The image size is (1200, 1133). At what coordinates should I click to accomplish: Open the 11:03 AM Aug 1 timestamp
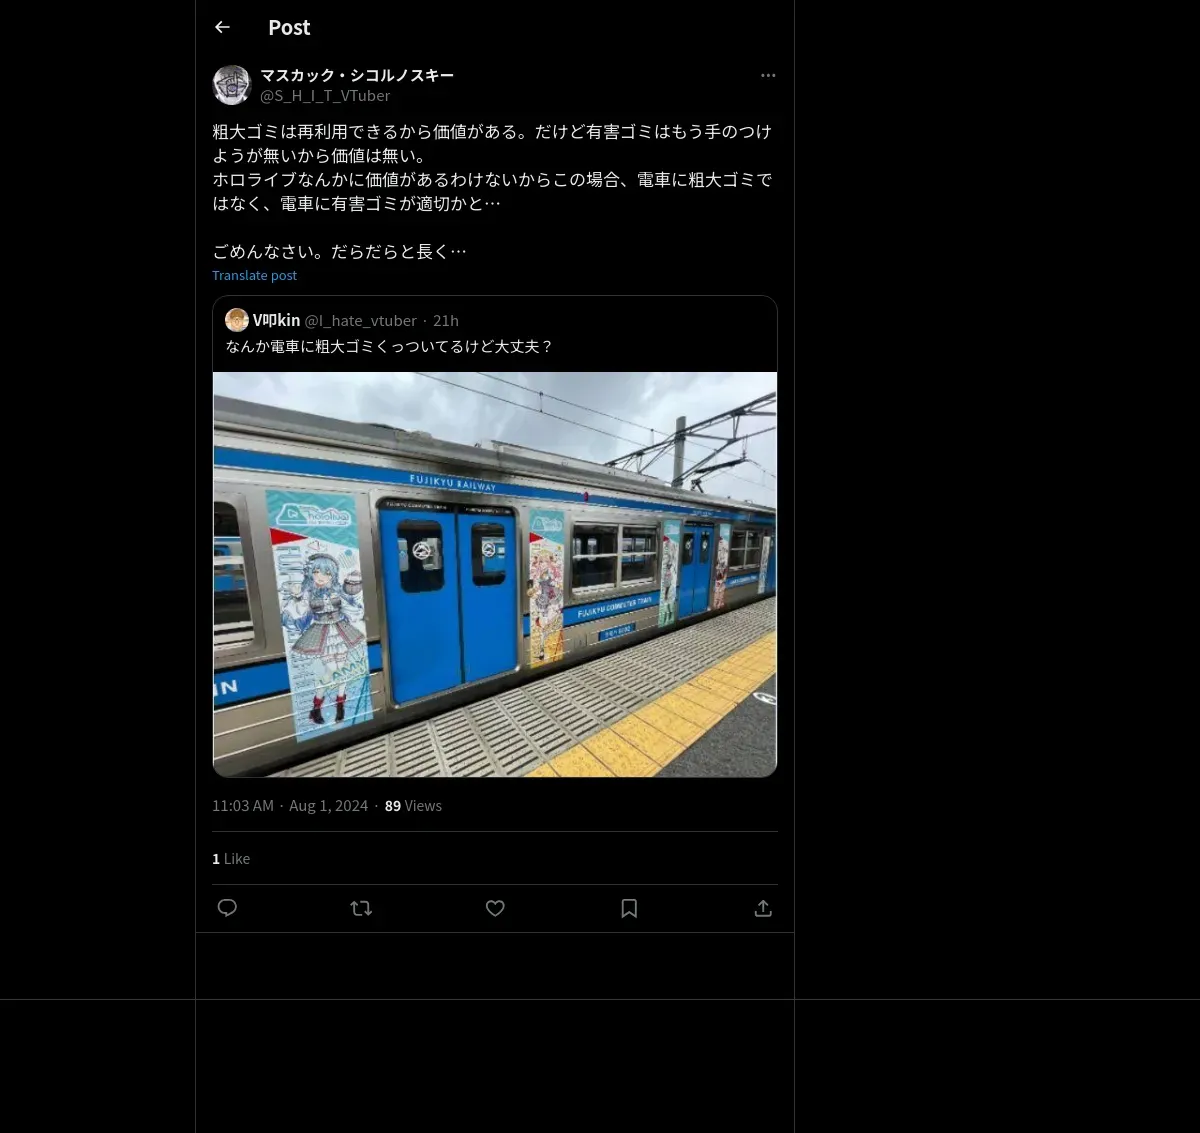point(290,806)
